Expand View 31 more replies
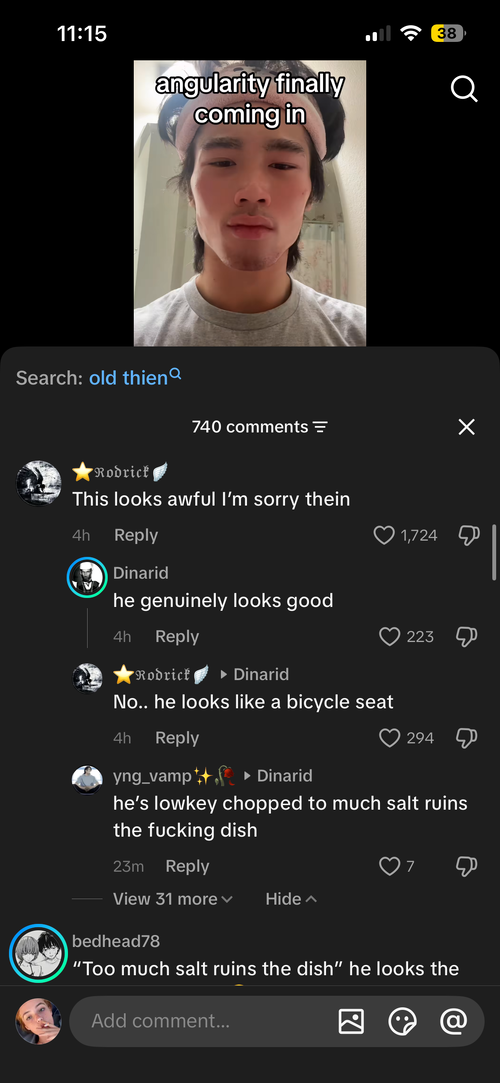500x1083 pixels. (x=173, y=899)
